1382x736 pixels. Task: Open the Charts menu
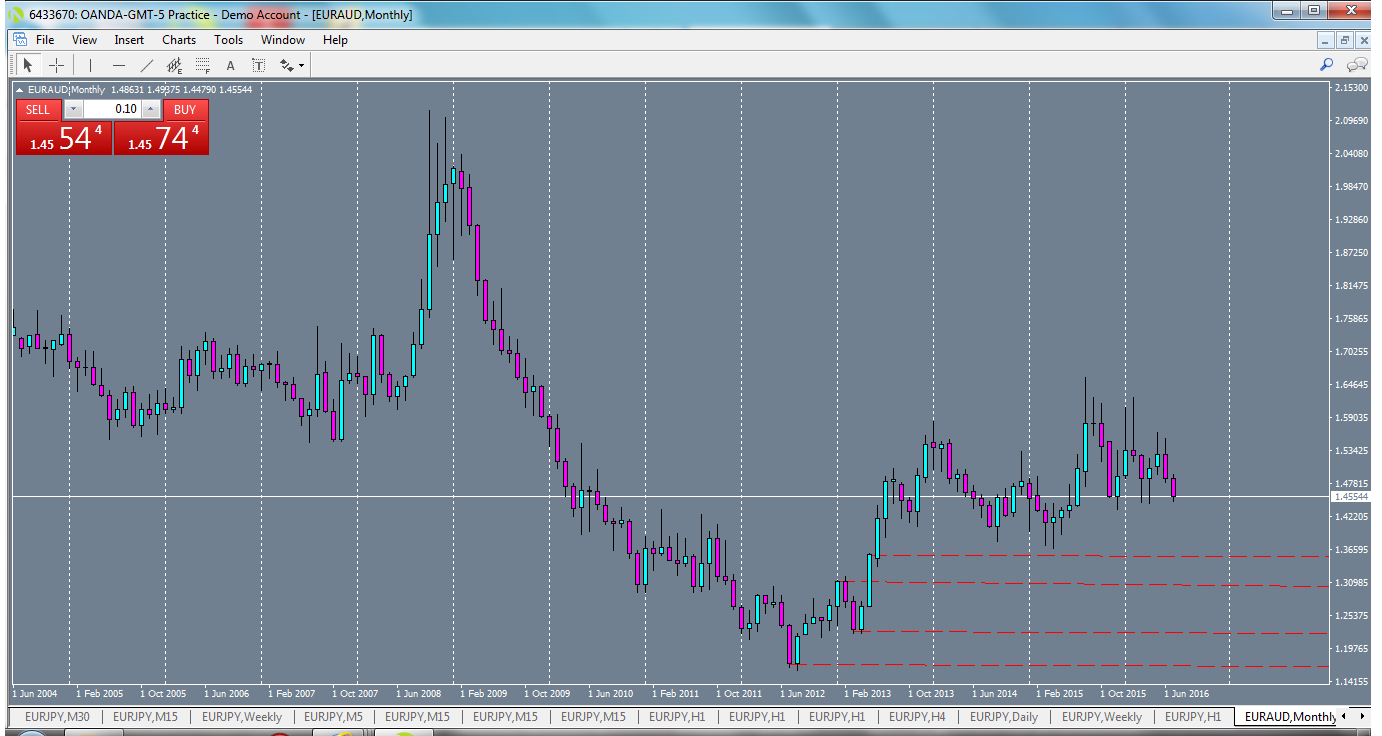coord(178,40)
